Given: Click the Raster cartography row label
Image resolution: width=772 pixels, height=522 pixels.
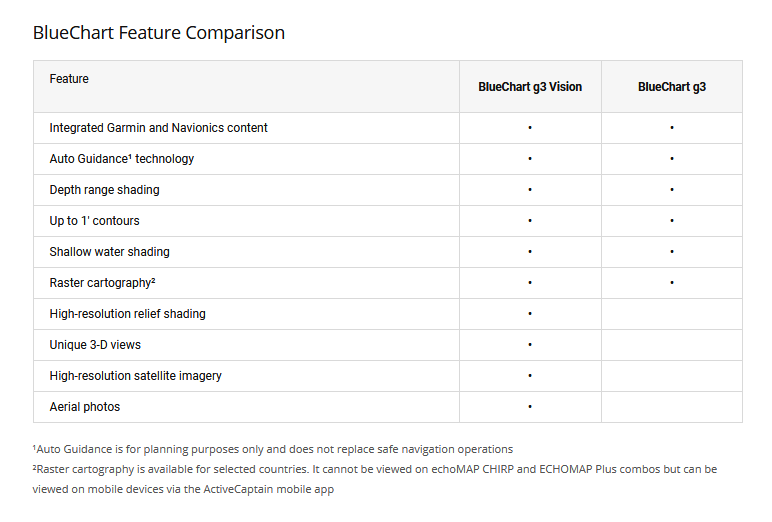Looking at the screenshot, I should 102,283.
